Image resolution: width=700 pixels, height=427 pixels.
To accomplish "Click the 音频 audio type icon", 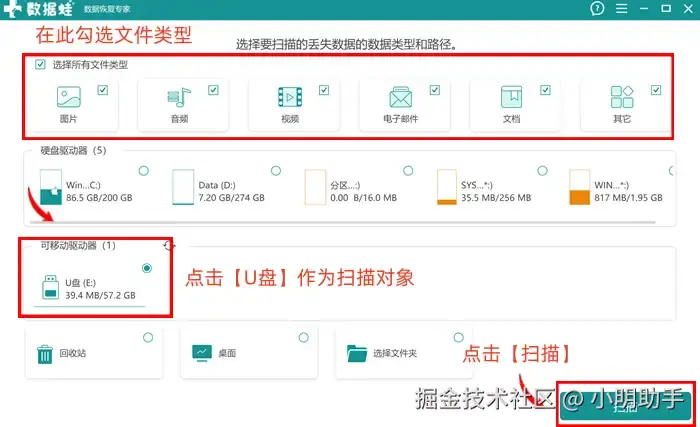I will (x=179, y=97).
